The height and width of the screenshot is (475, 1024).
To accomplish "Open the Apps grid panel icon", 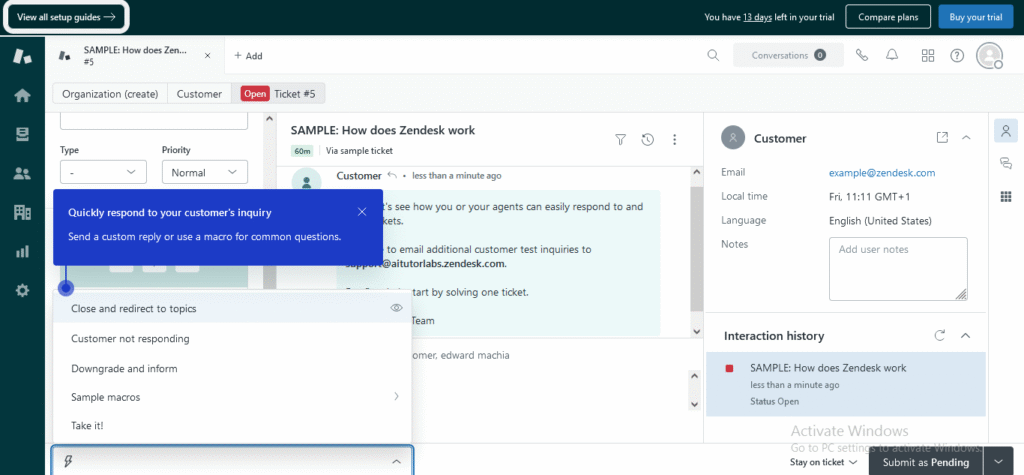I will [1006, 196].
